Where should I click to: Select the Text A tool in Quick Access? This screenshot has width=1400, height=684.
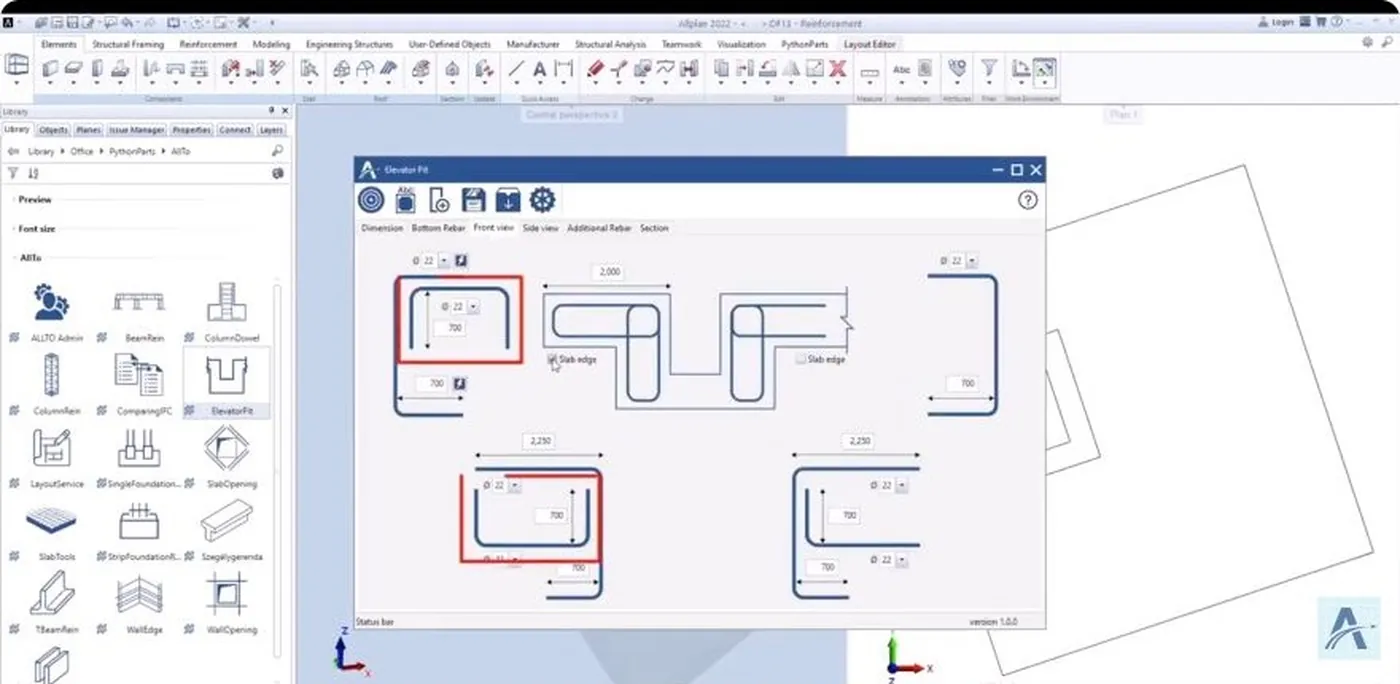(539, 69)
